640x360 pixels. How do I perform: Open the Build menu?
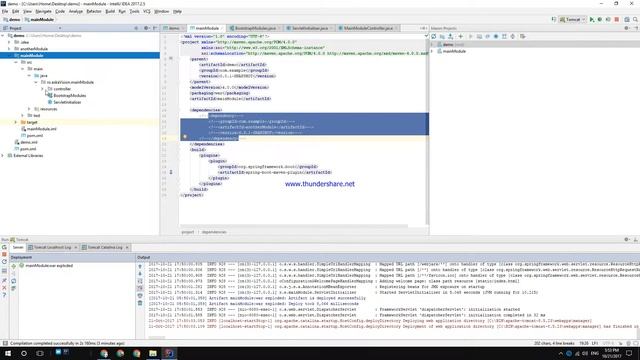pos(110,11)
